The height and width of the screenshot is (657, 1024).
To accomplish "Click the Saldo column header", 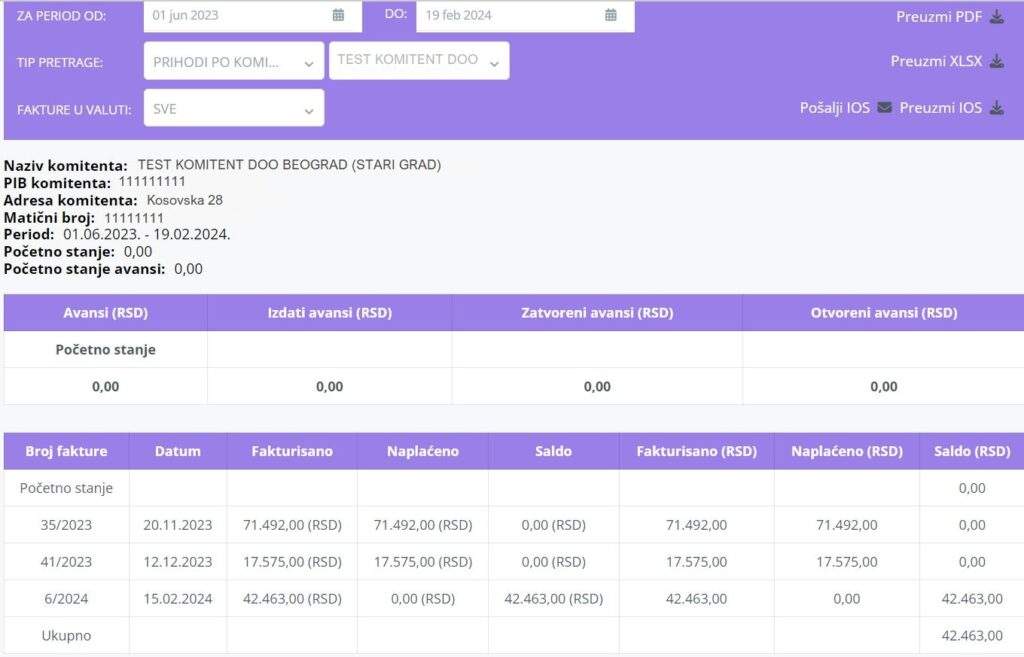I will [553, 451].
